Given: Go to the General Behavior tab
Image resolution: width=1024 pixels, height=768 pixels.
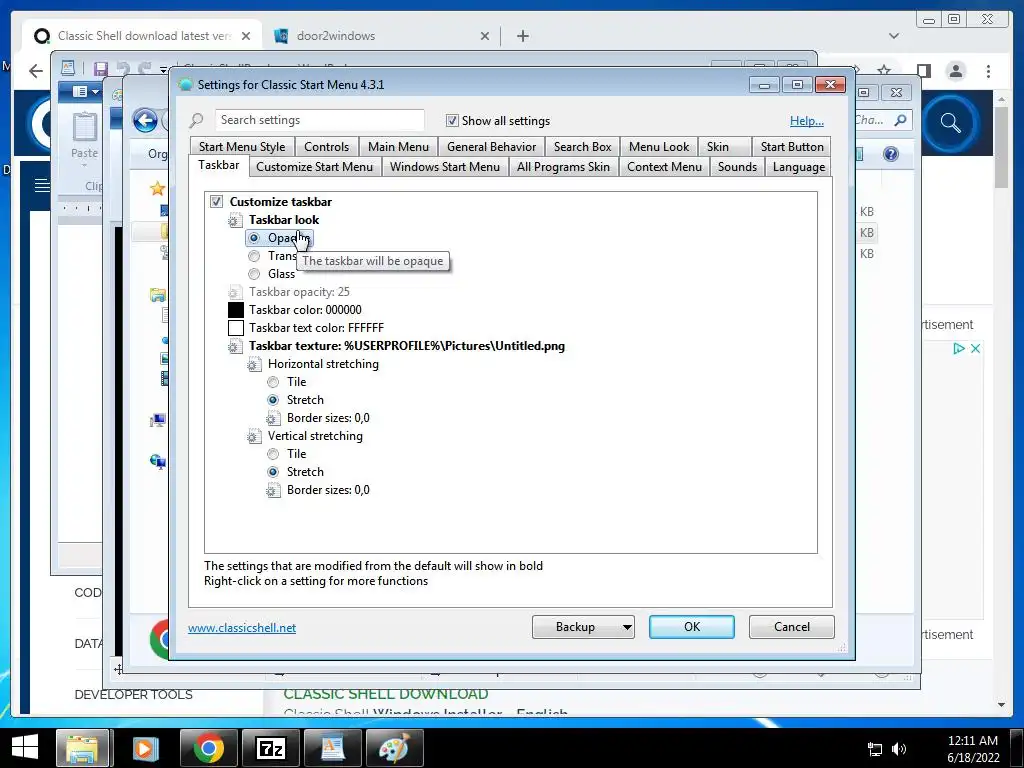Looking at the screenshot, I should pos(492,147).
